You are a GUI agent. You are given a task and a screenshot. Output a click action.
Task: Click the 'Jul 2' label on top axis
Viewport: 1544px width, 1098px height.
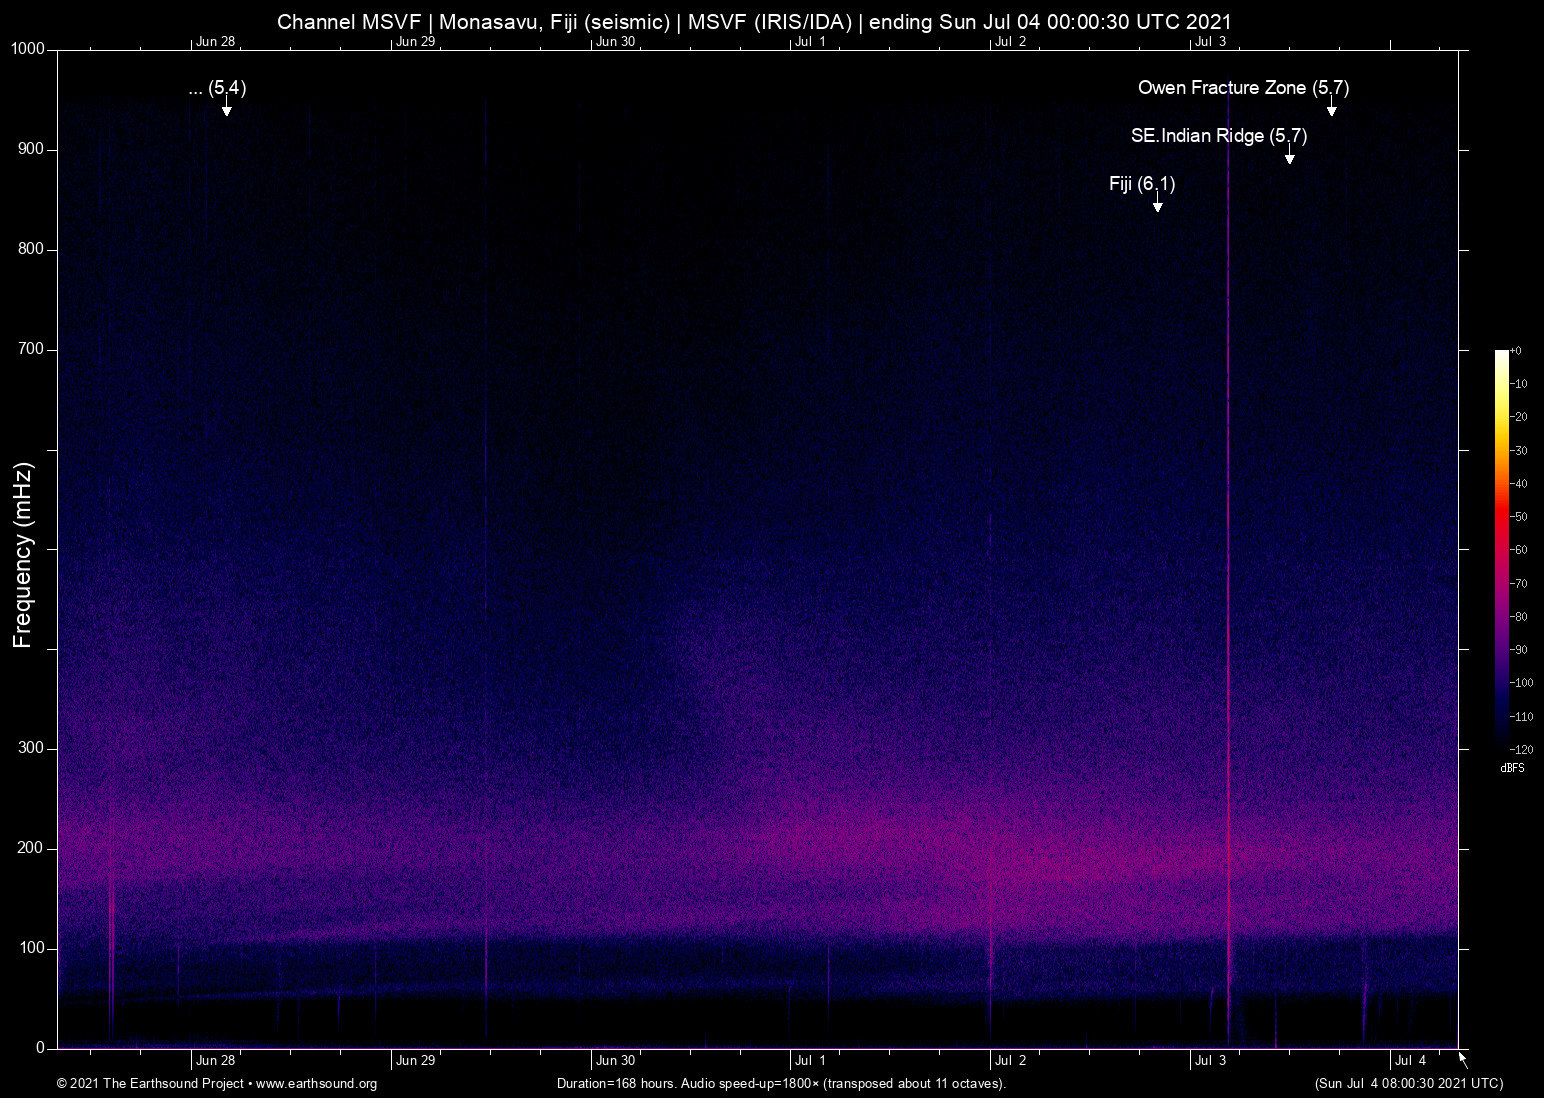point(1011,42)
